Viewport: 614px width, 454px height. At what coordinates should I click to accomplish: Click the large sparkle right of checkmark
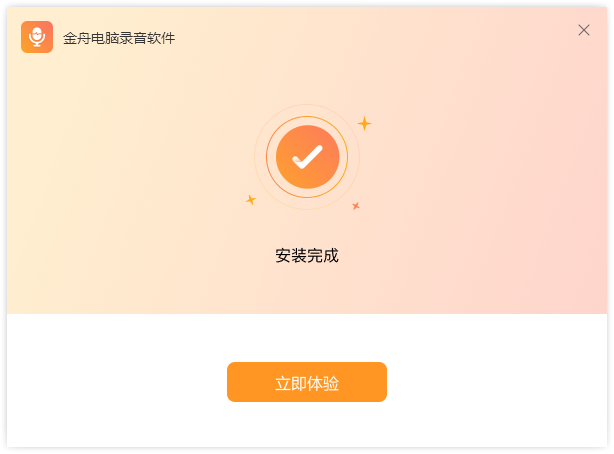[x=365, y=123]
